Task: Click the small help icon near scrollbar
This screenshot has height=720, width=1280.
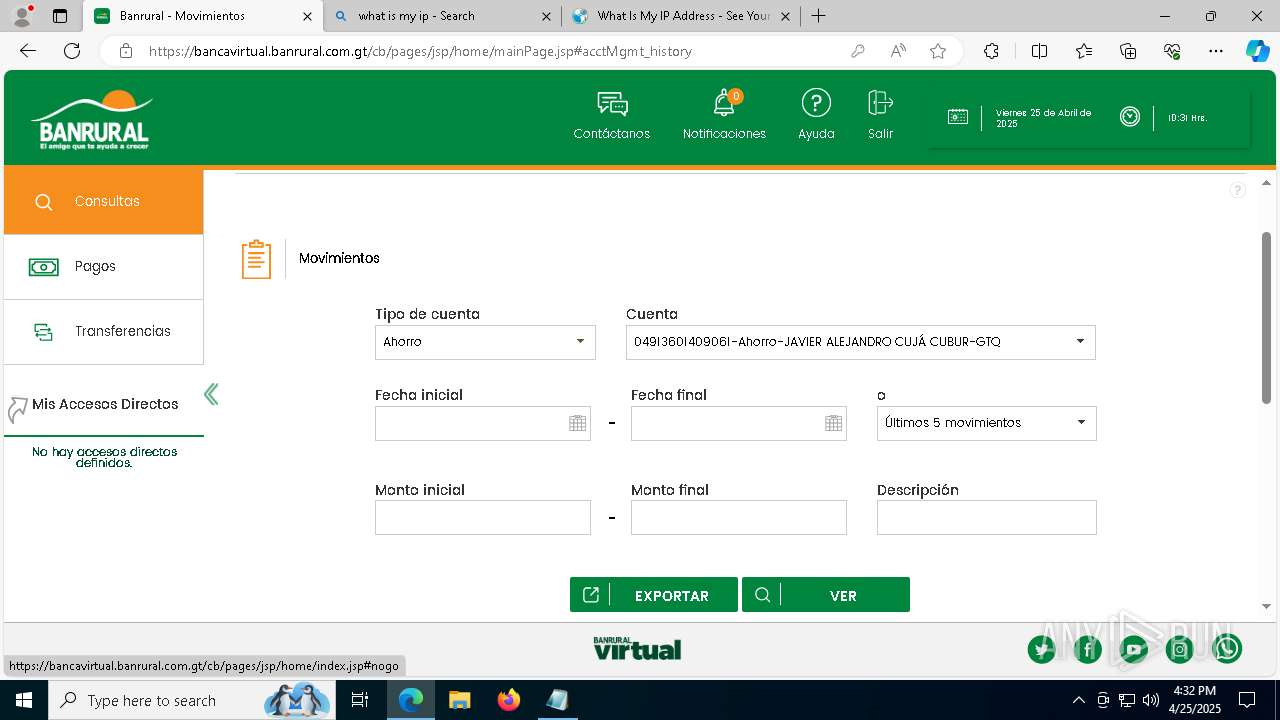Action: pyautogui.click(x=1237, y=190)
